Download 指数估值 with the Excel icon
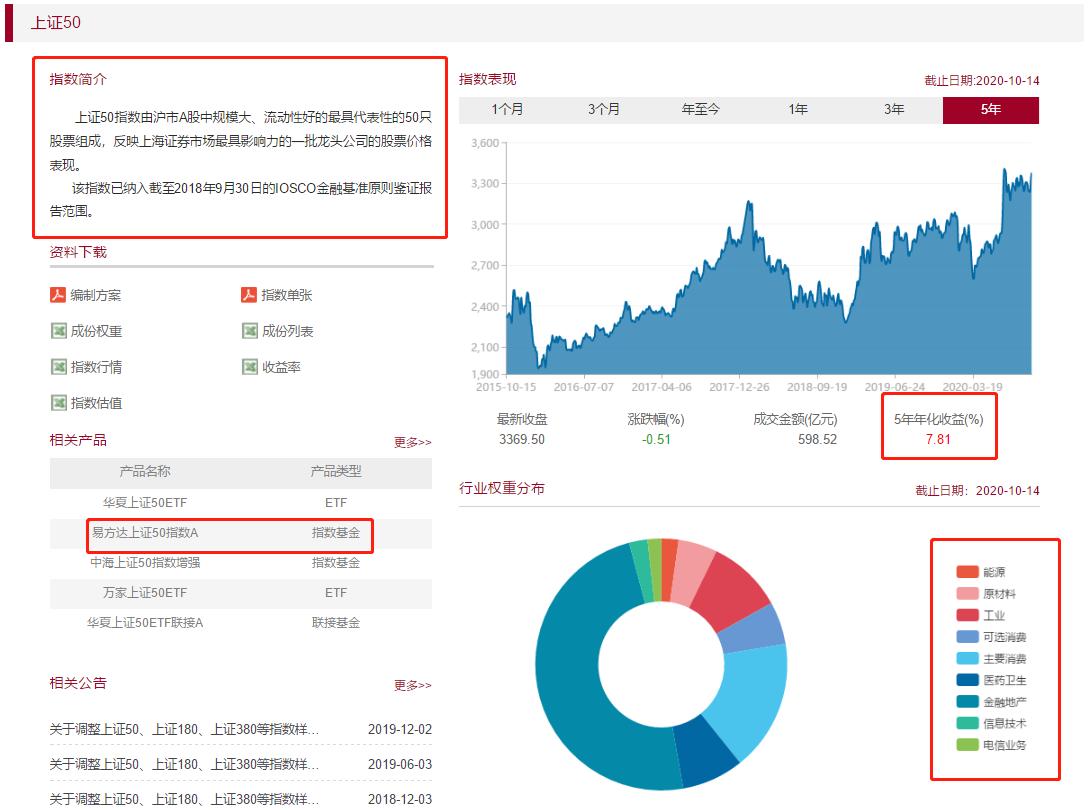Screen dimensions: 1090x810 (57, 402)
